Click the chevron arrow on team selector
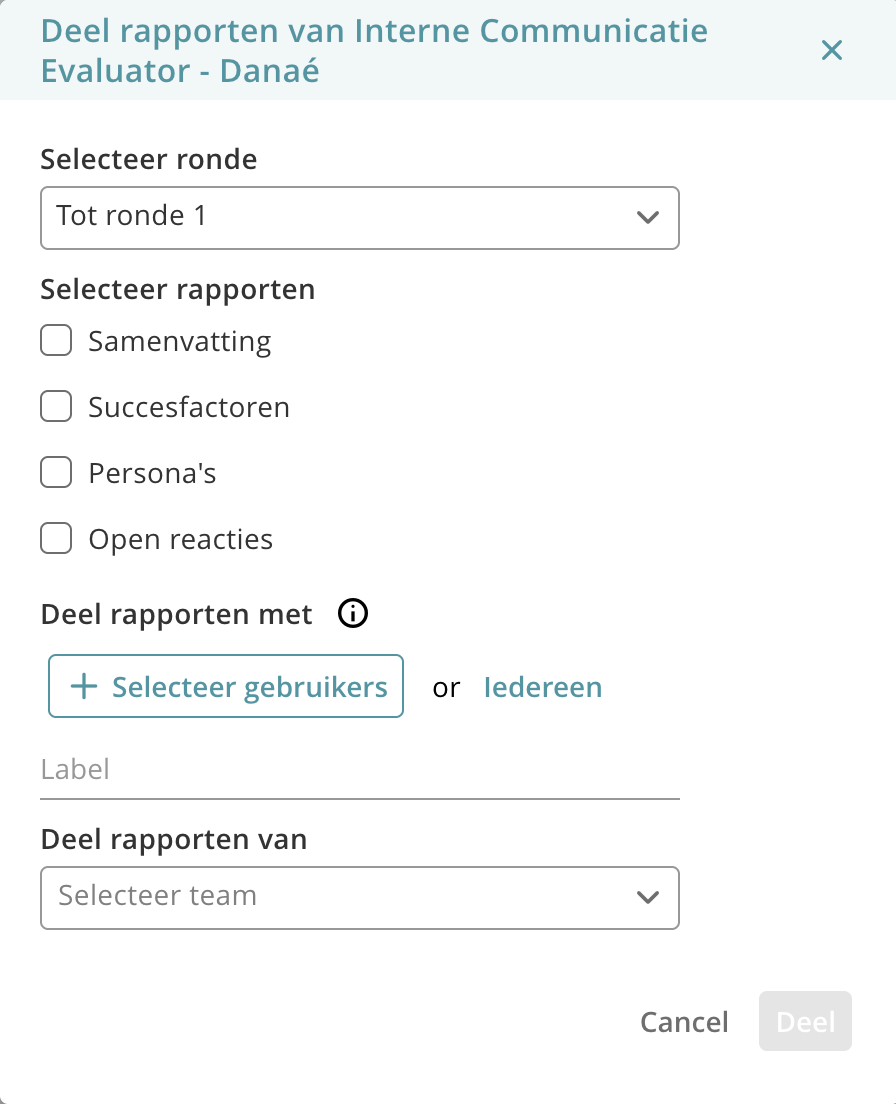This screenshot has width=896, height=1104. click(648, 898)
